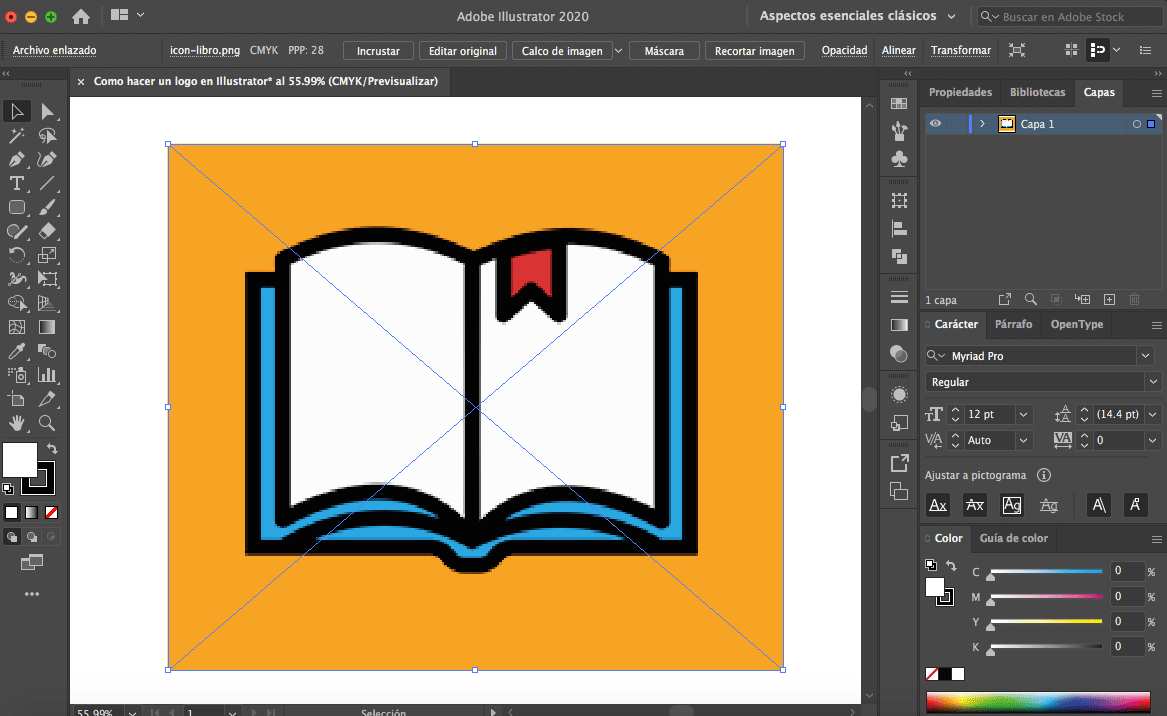Select the Hand tool
The width and height of the screenshot is (1167, 716).
click(16, 423)
